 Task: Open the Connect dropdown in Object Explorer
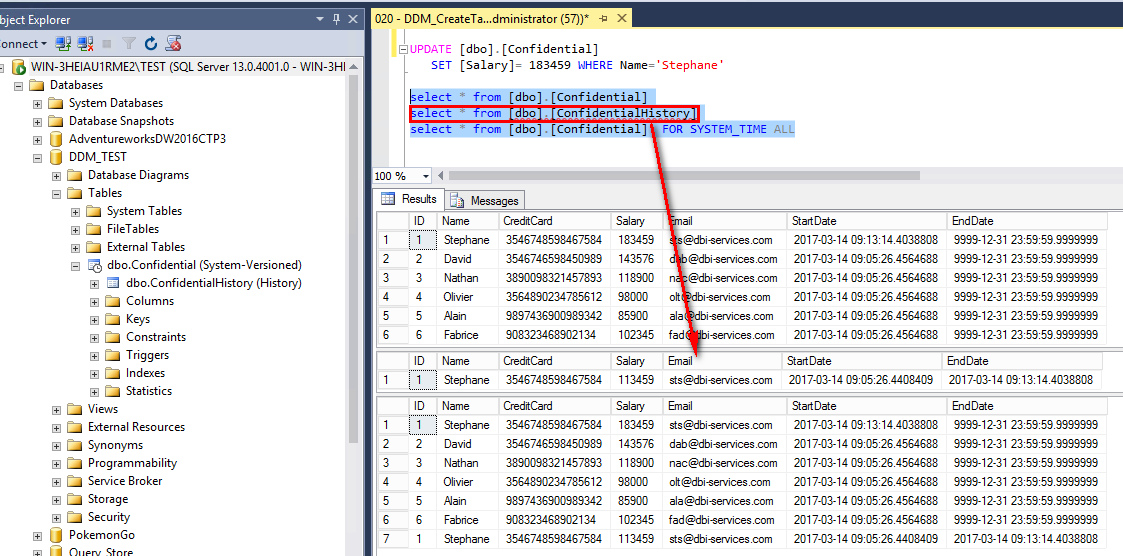[x=23, y=44]
